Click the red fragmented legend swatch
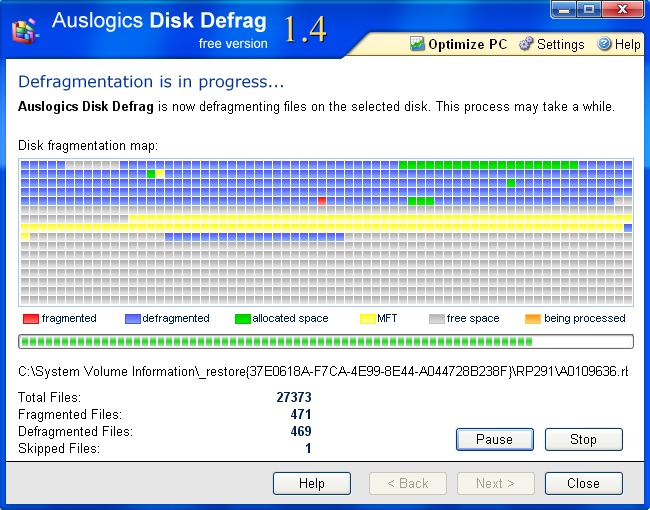 tap(31, 319)
